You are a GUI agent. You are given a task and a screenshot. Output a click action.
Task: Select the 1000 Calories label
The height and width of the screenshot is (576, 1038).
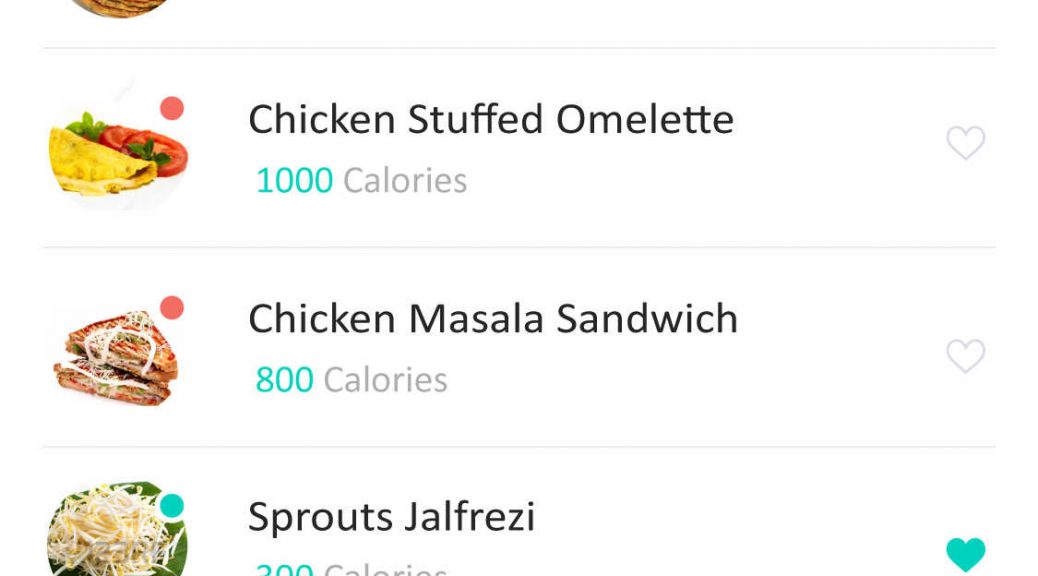[361, 181]
